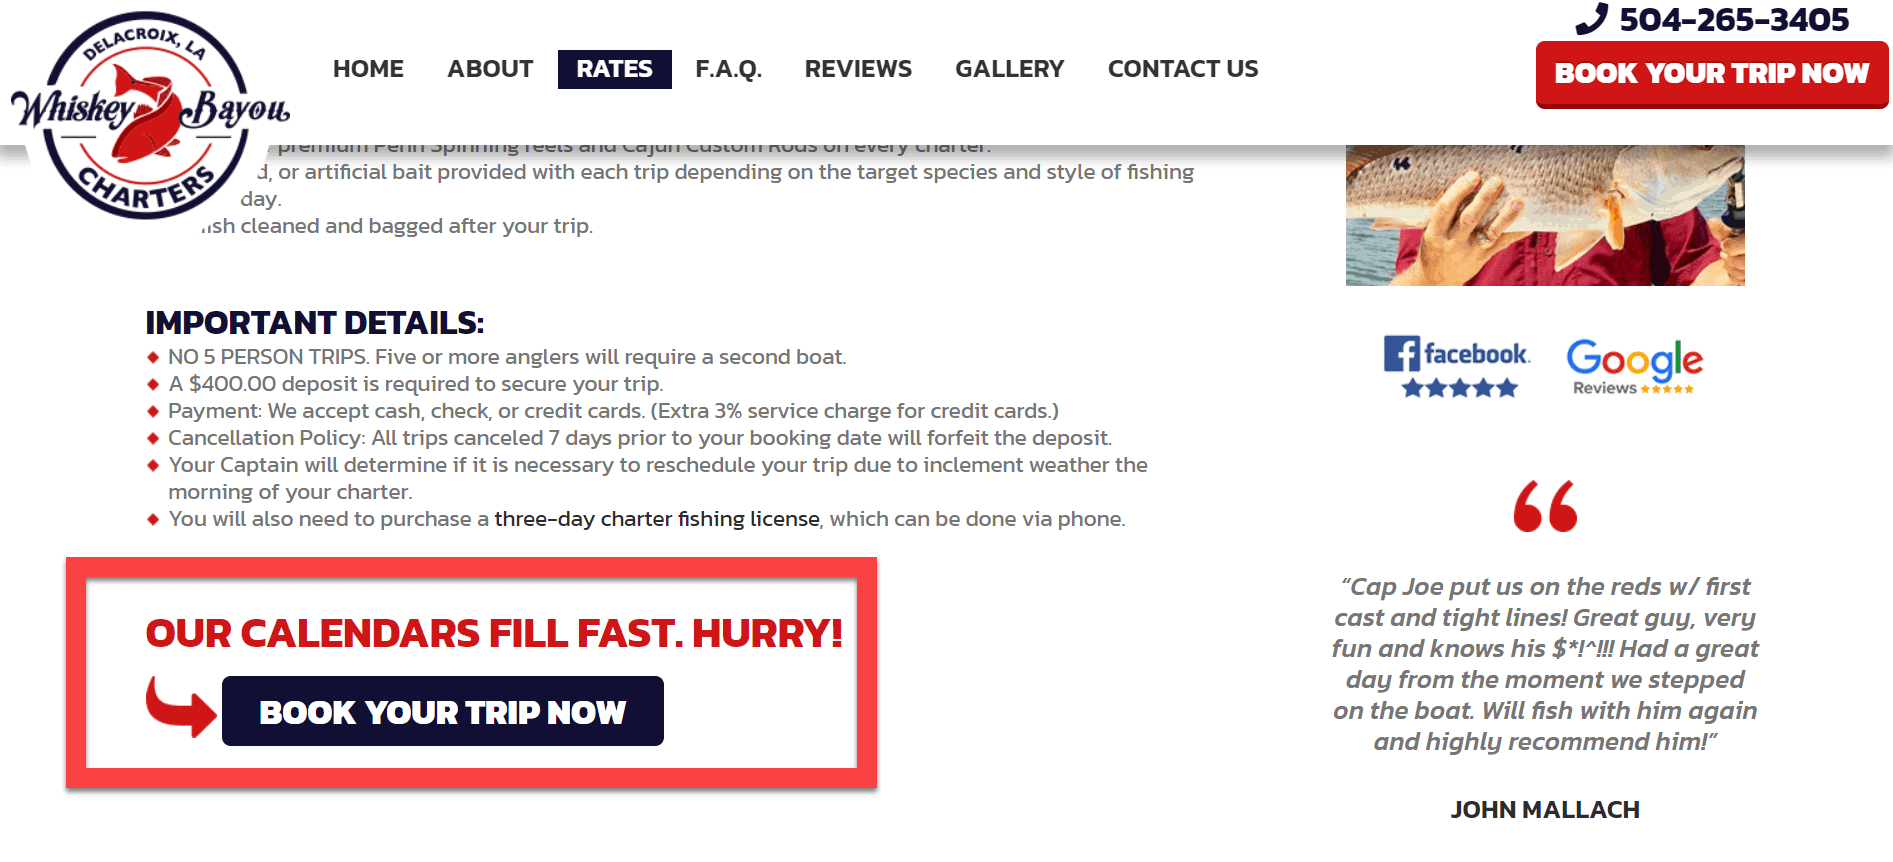
Task: Click the phone icon beside 504-265-3405
Action: [x=1591, y=19]
